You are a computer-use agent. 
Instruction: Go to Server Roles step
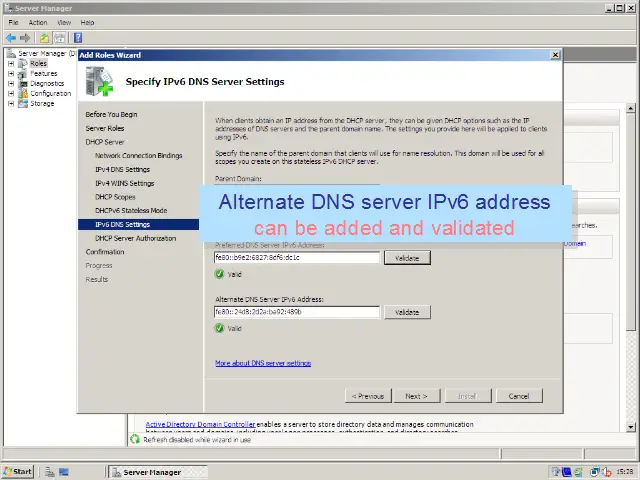coord(105,129)
